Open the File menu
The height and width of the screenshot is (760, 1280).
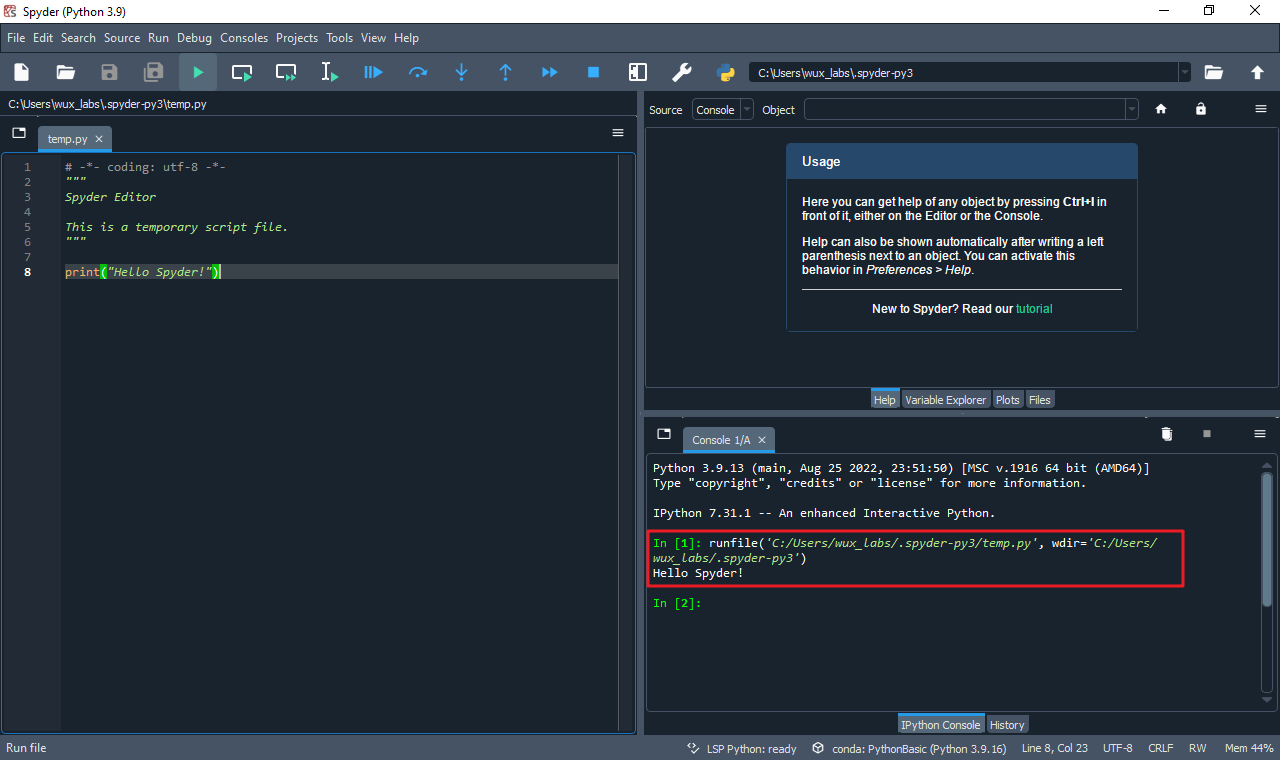16,38
